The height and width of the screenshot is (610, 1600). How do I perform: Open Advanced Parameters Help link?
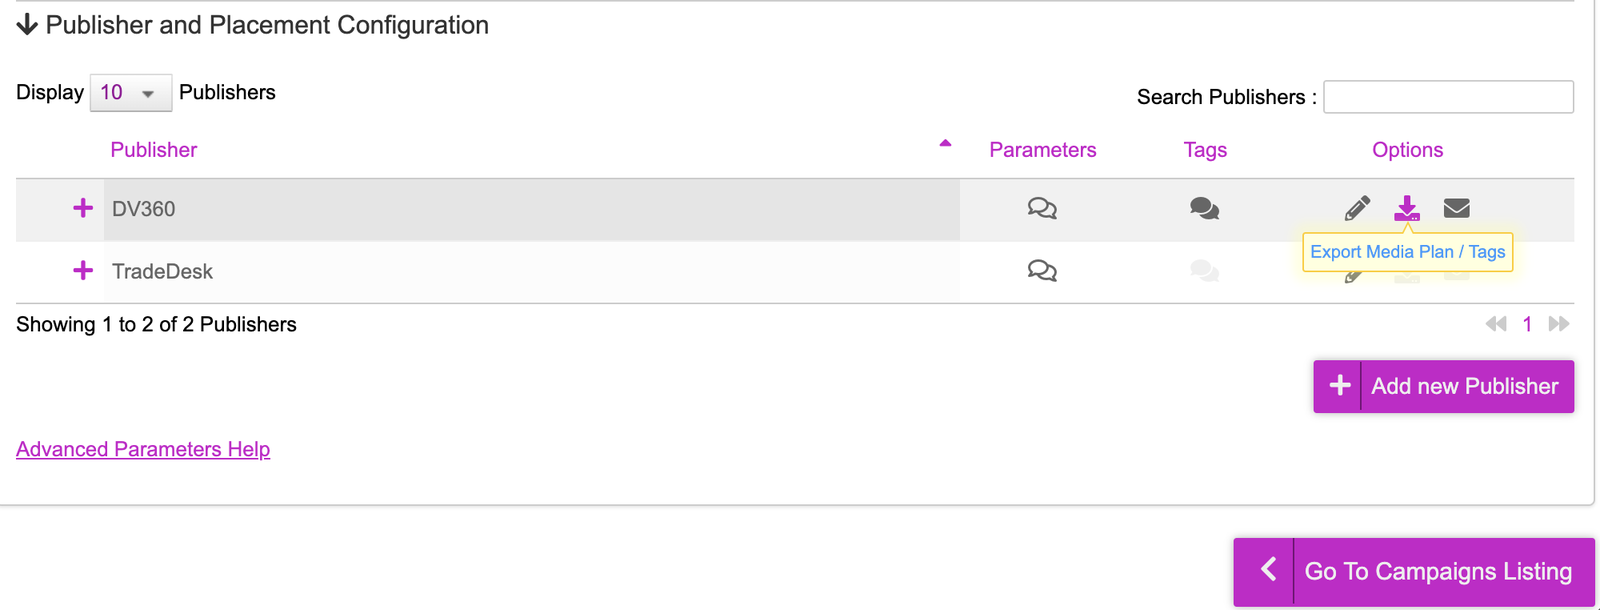(x=143, y=449)
